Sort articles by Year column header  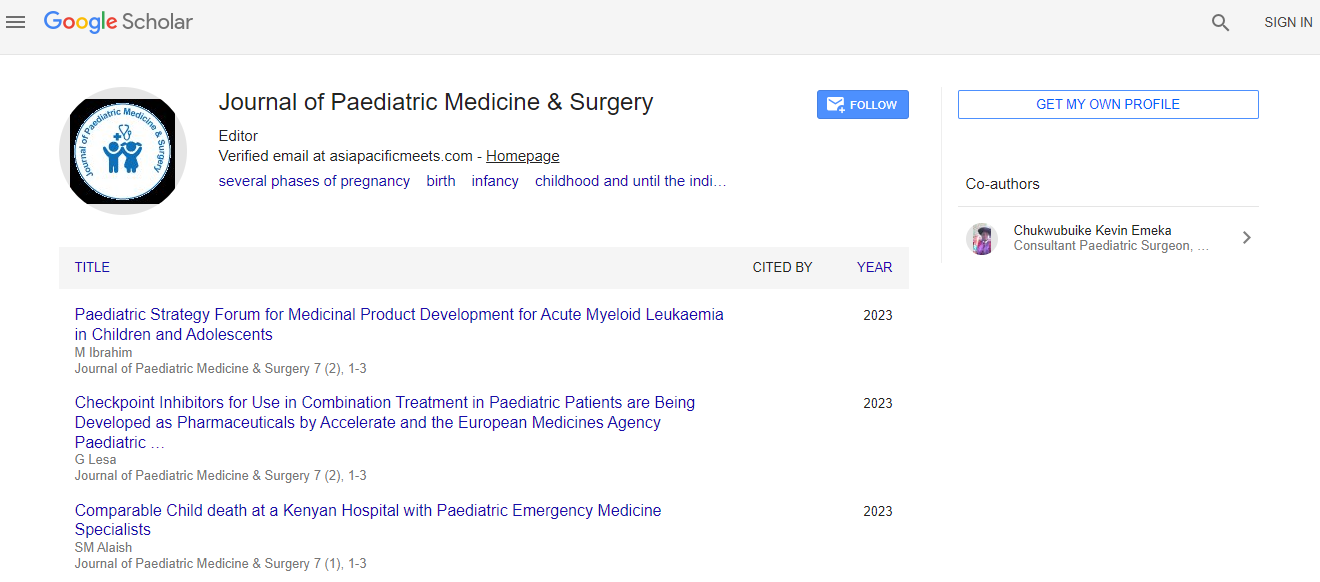874,267
